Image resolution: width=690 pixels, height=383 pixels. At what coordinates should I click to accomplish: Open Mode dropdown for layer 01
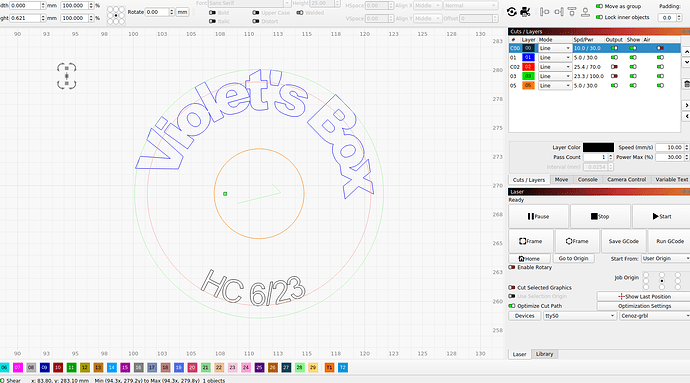pos(554,58)
